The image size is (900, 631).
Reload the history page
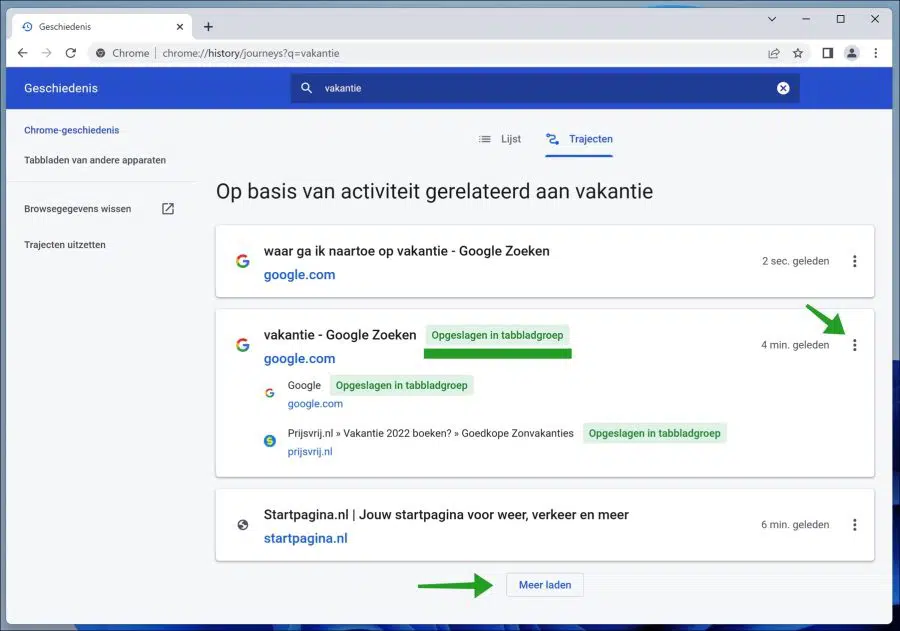(x=71, y=53)
